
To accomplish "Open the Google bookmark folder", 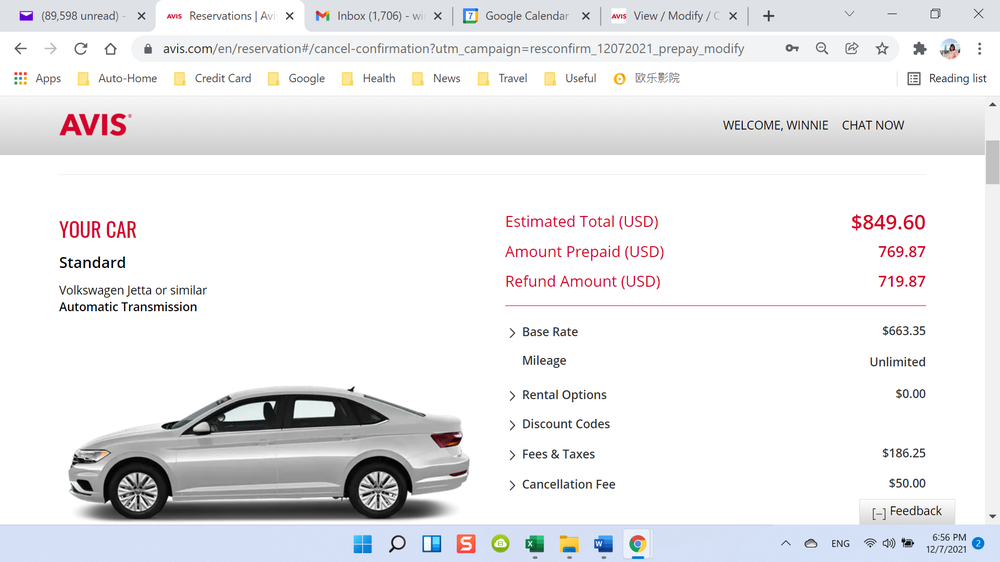I will click(x=297, y=78).
